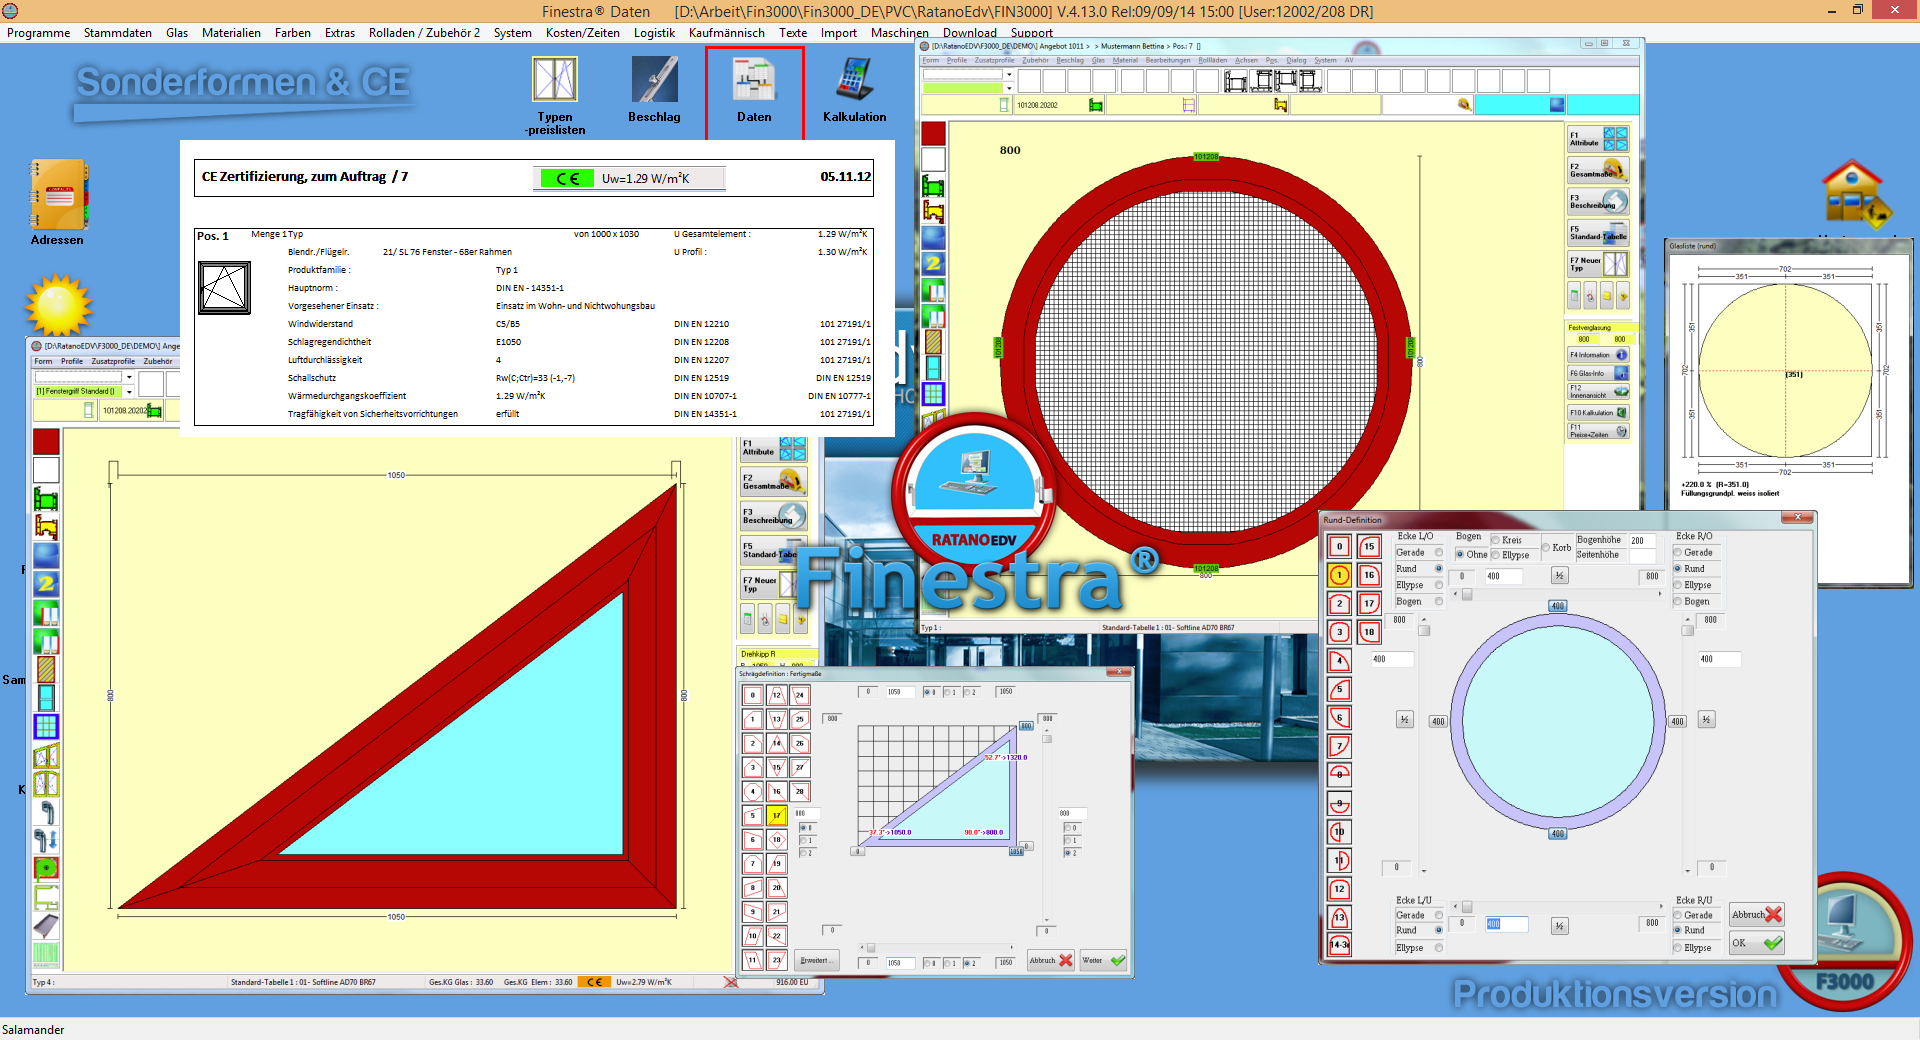Screen dimensions: 1920x1040
Task: Choose shape 15 in Rund-Definition dialog
Action: click(1369, 547)
